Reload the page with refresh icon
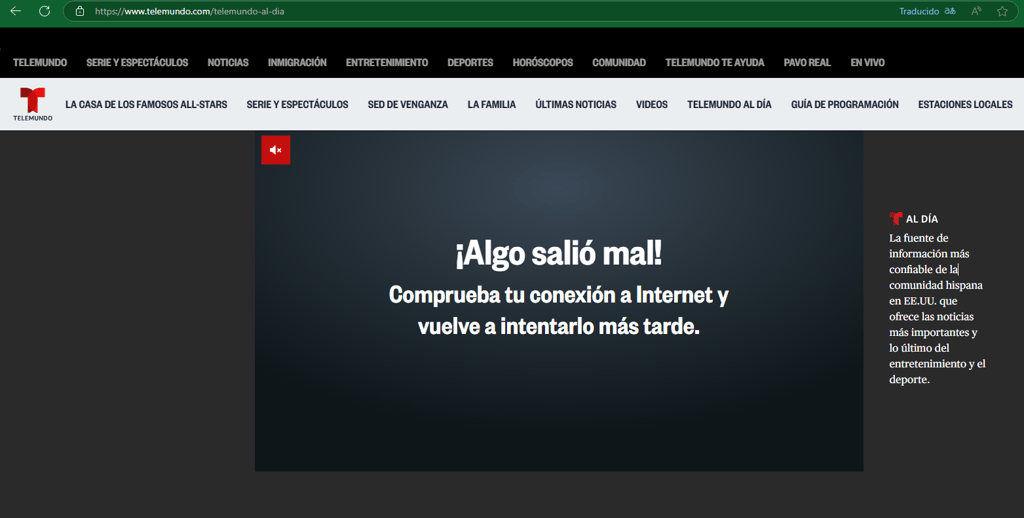This screenshot has height=518, width=1024. [x=44, y=11]
